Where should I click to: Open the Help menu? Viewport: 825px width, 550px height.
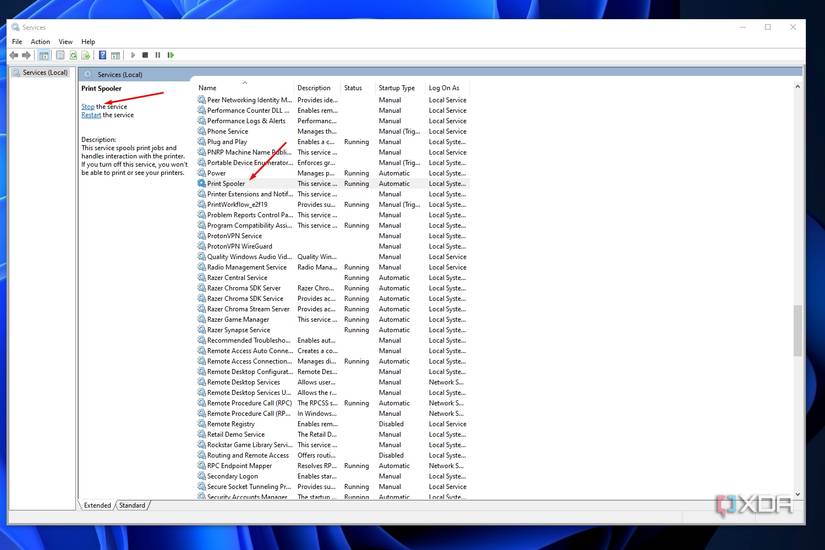(x=88, y=42)
